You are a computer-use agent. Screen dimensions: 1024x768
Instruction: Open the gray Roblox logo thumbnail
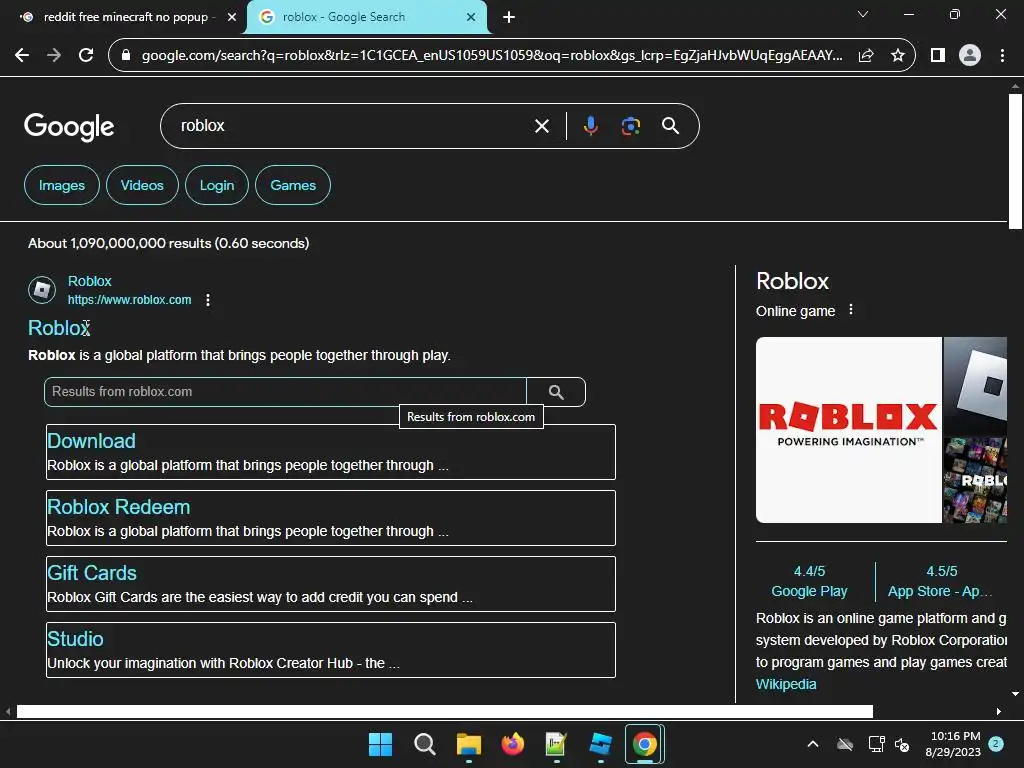(x=975, y=386)
